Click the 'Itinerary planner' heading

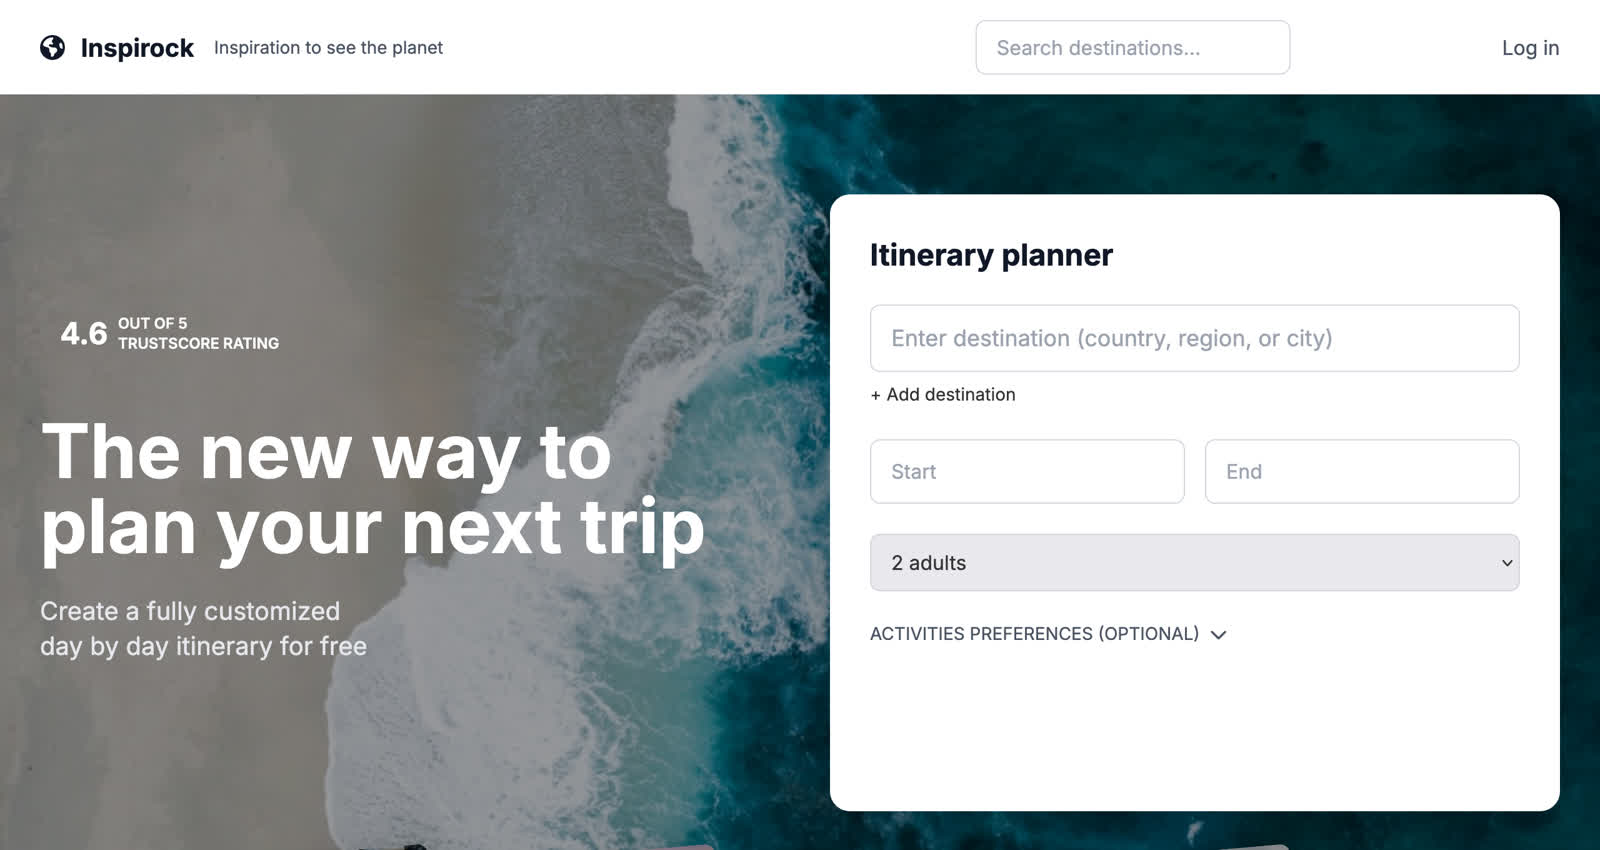[990, 255]
